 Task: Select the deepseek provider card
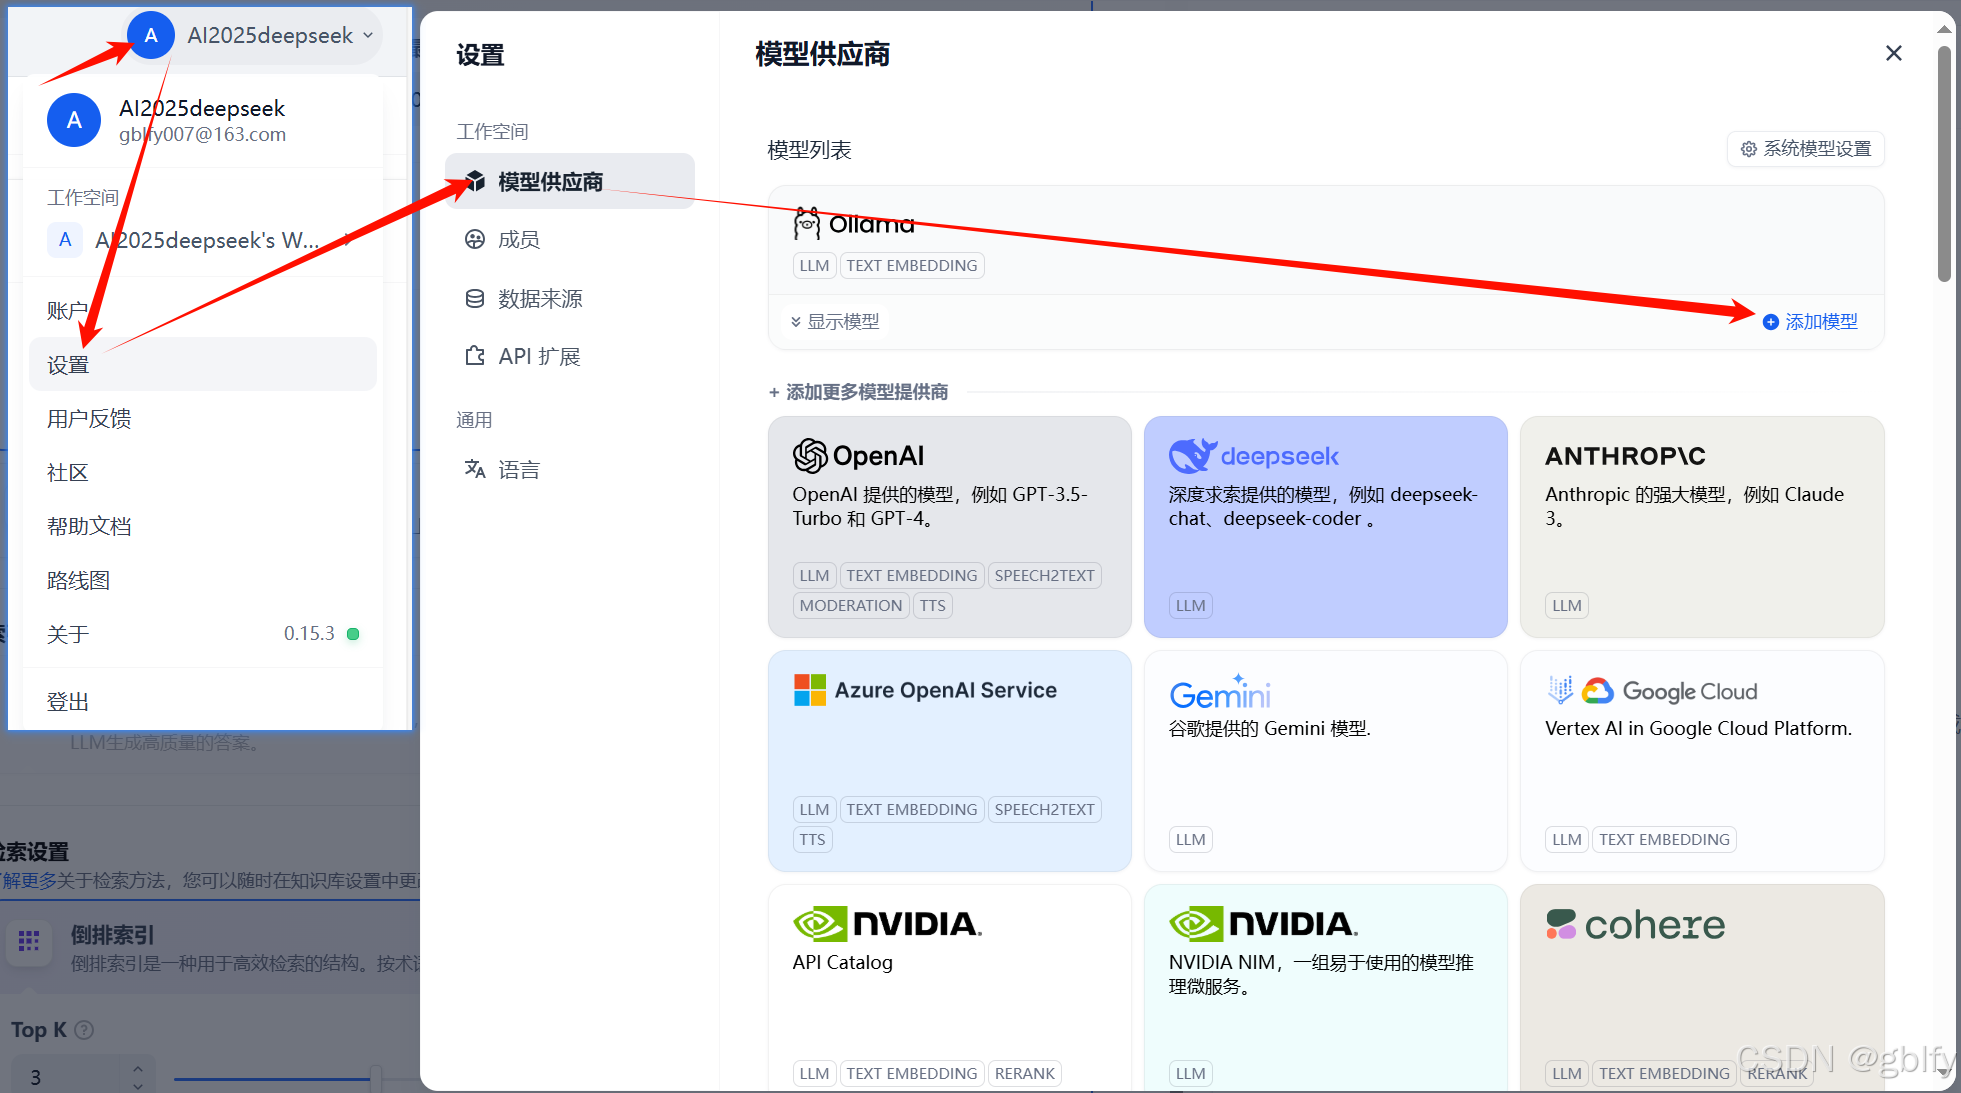[1326, 527]
